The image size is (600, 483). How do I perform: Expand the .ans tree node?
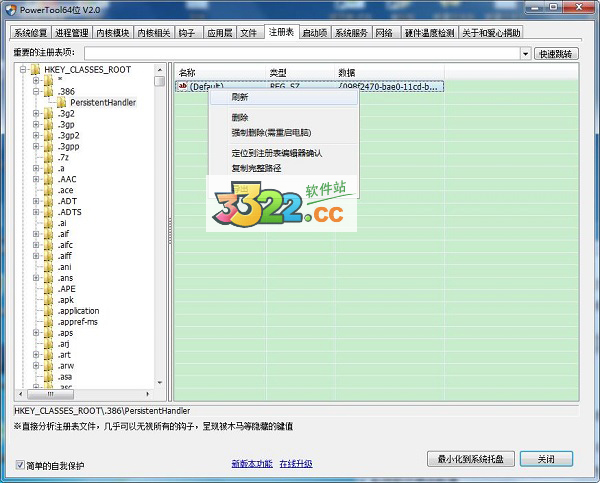click(x=36, y=278)
